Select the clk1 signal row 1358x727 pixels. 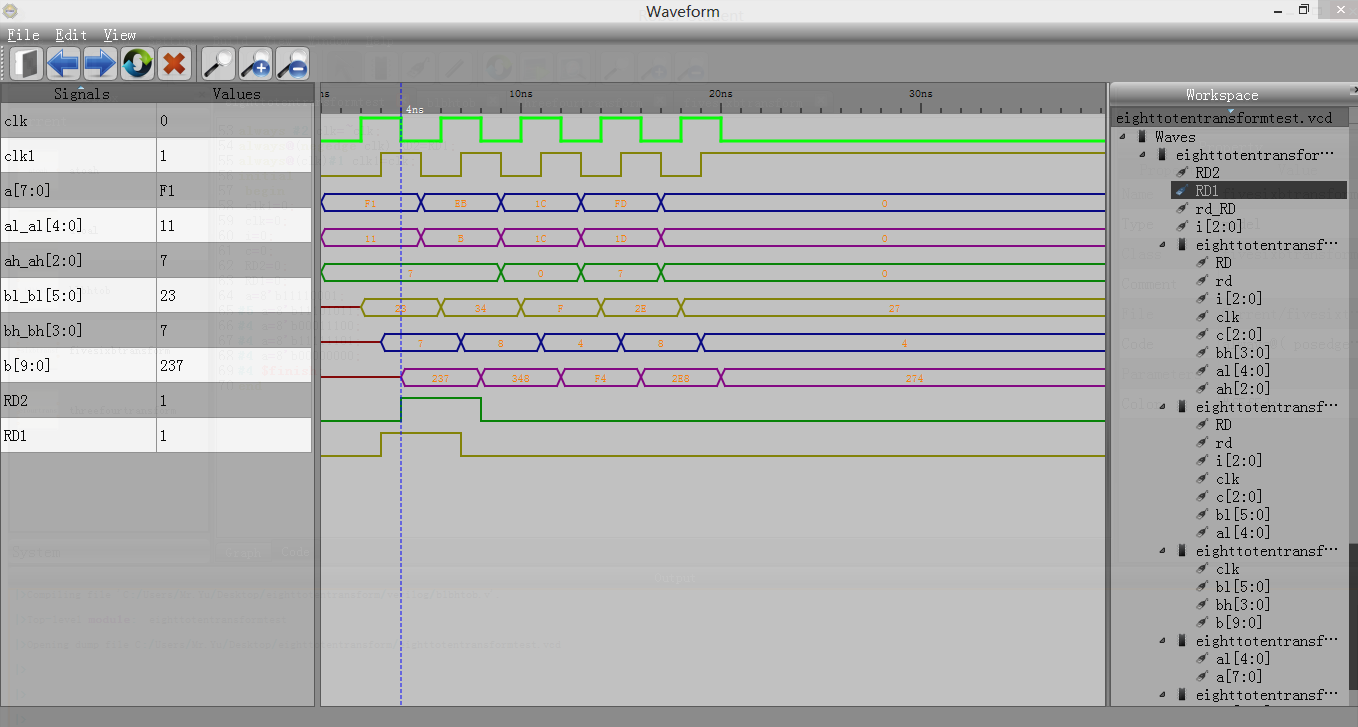point(157,156)
